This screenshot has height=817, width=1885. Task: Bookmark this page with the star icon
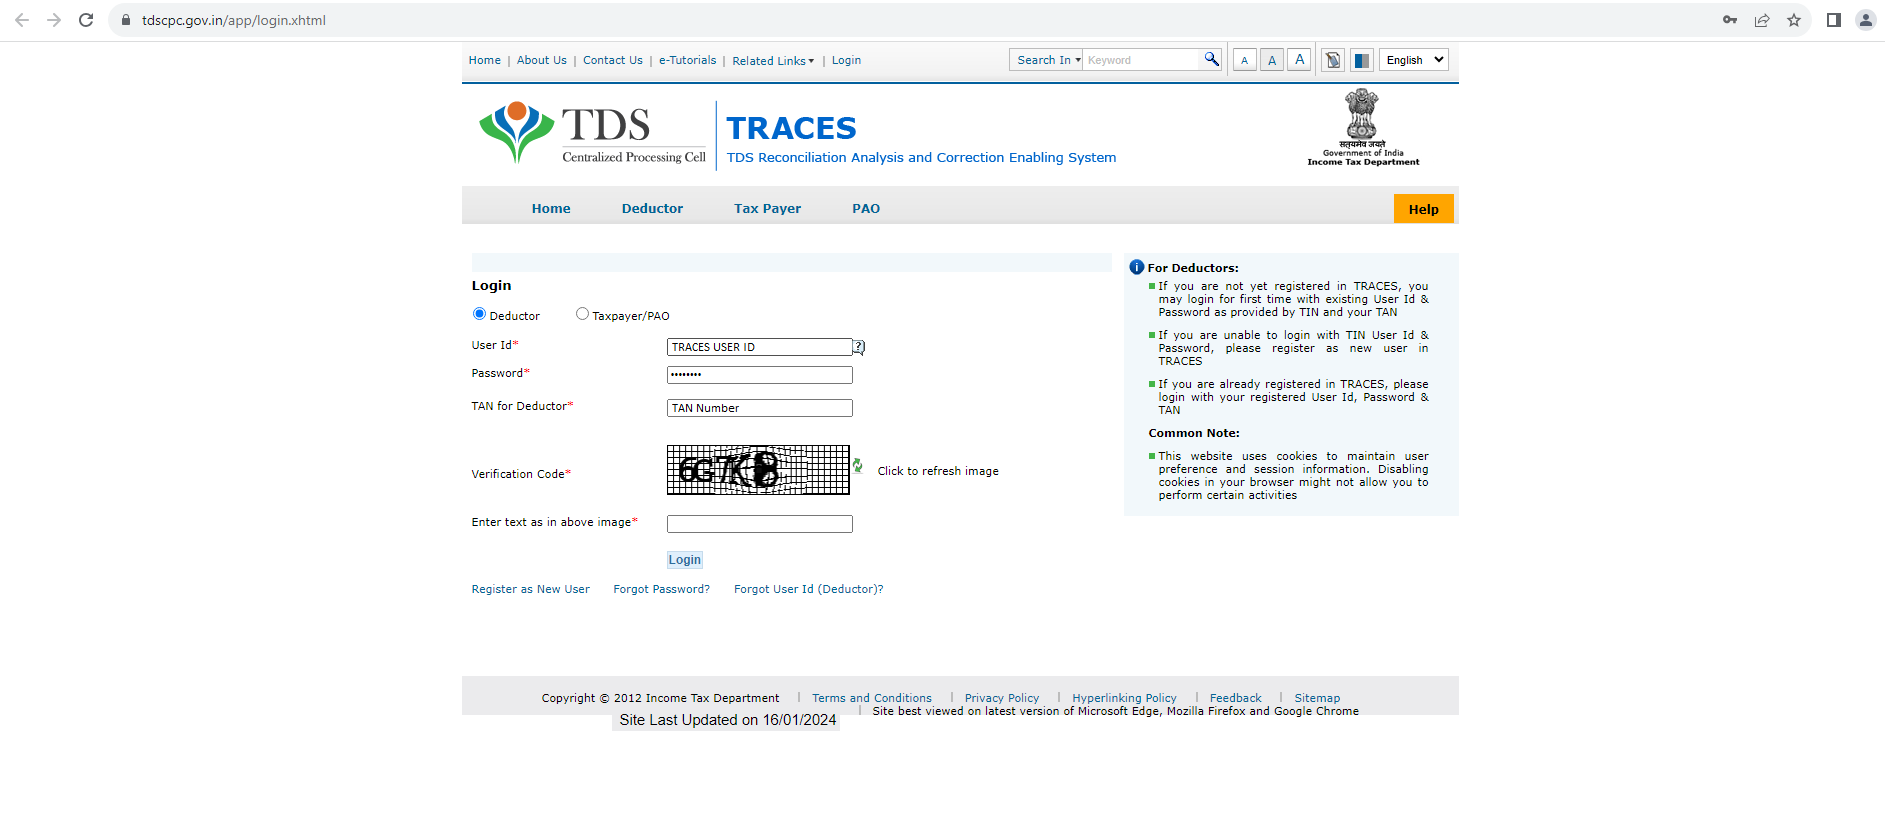click(x=1794, y=20)
